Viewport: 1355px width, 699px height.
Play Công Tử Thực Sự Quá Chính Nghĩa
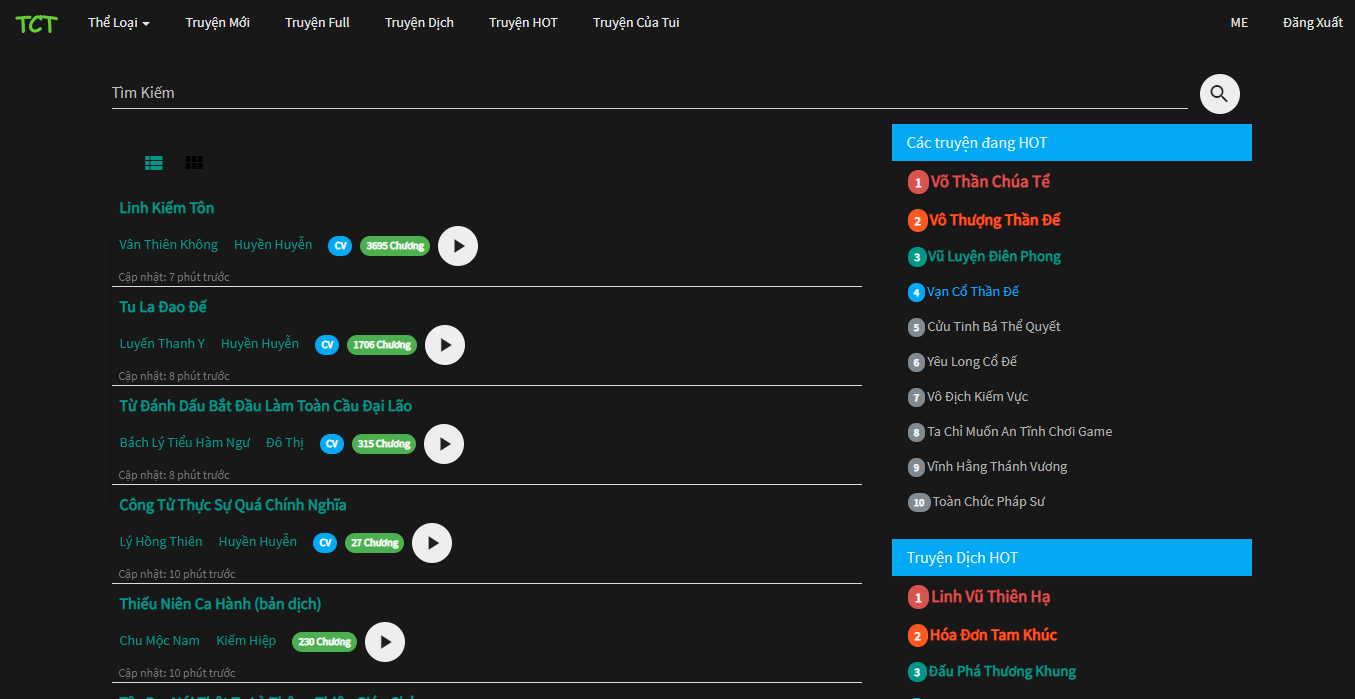(x=432, y=543)
